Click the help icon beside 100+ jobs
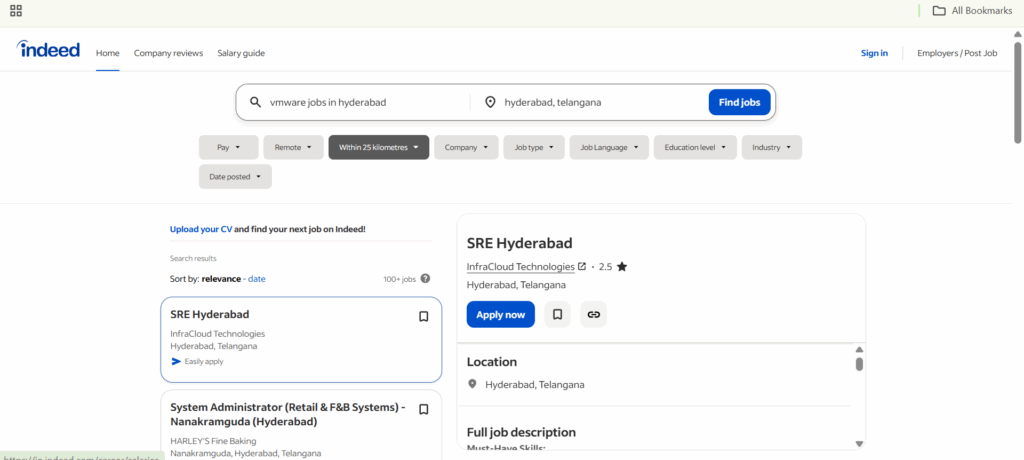 tap(425, 279)
